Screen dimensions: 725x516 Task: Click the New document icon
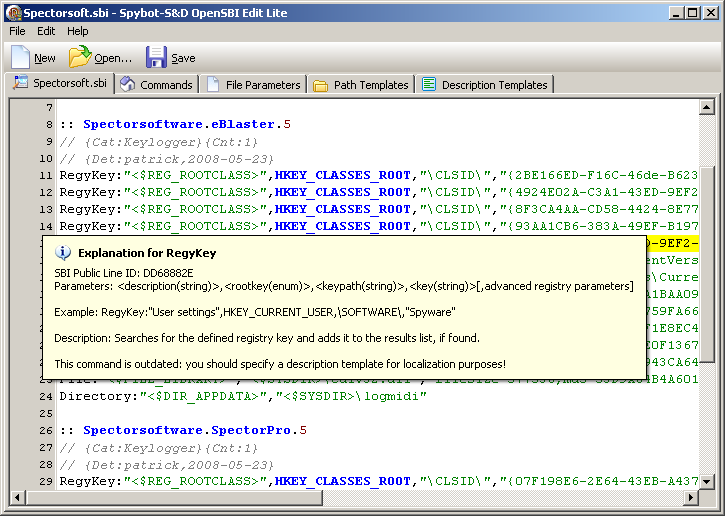click(x=20, y=57)
